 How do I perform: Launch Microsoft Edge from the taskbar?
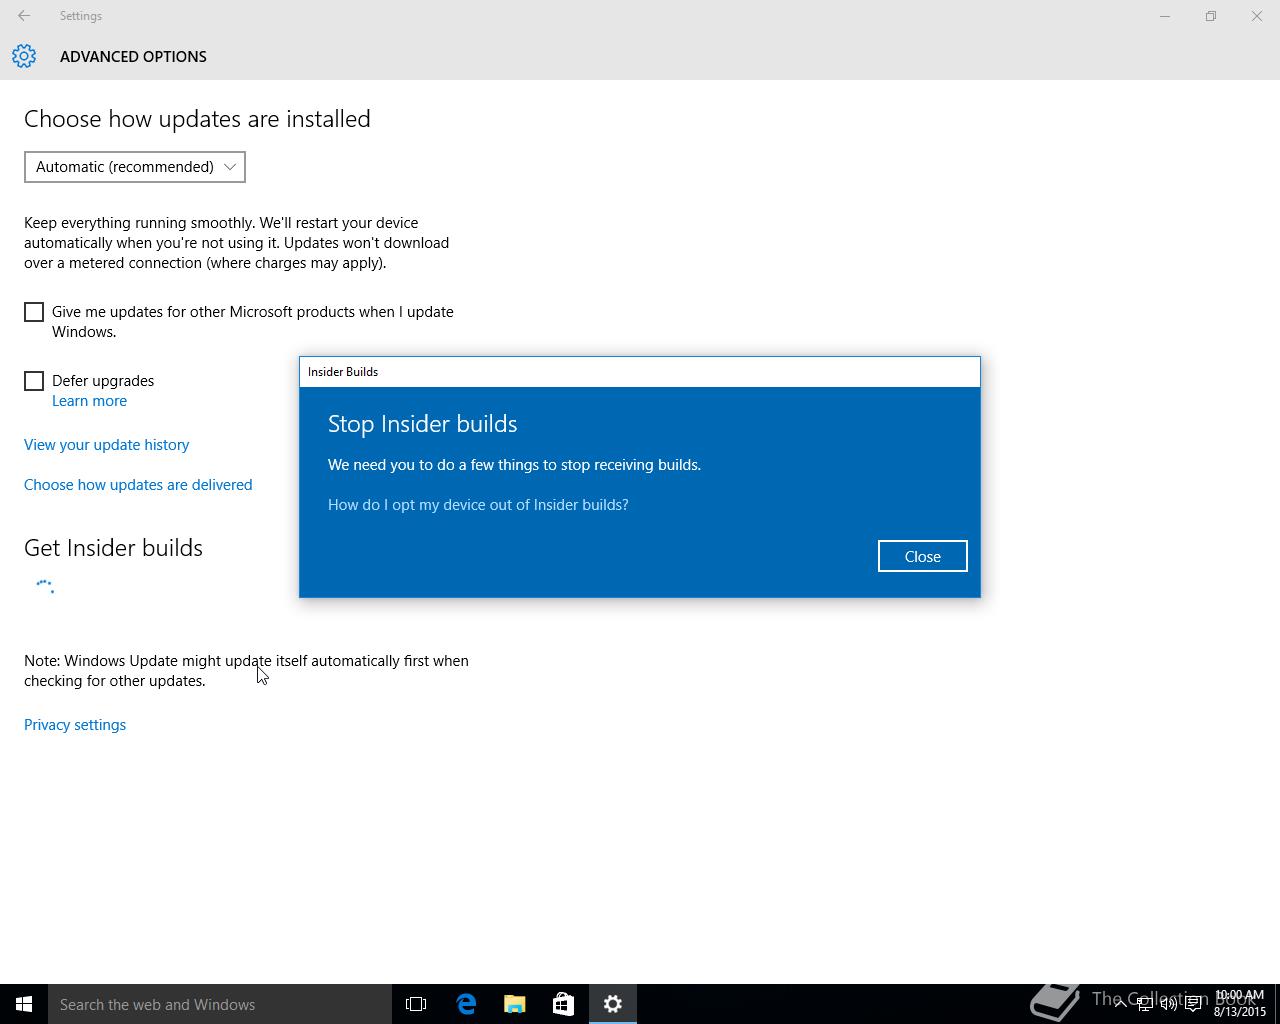click(466, 1004)
